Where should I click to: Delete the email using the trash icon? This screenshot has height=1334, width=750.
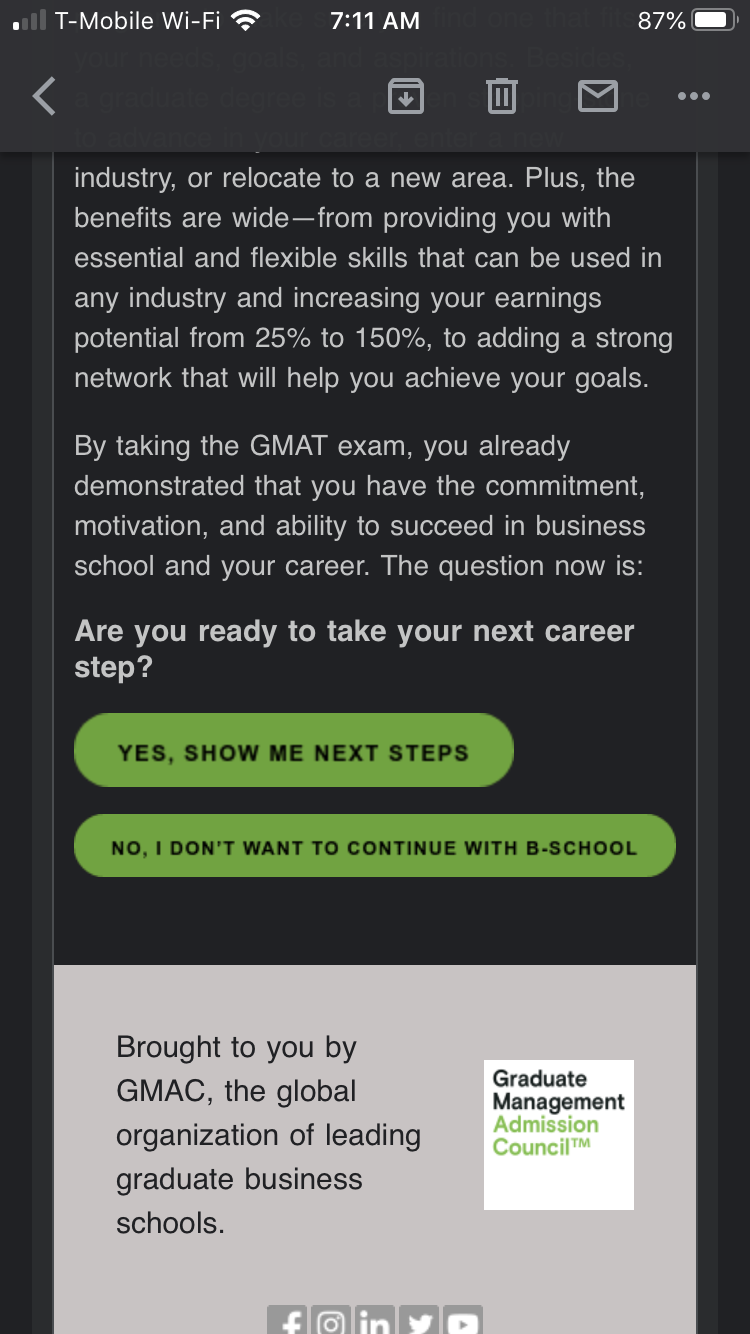[501, 97]
